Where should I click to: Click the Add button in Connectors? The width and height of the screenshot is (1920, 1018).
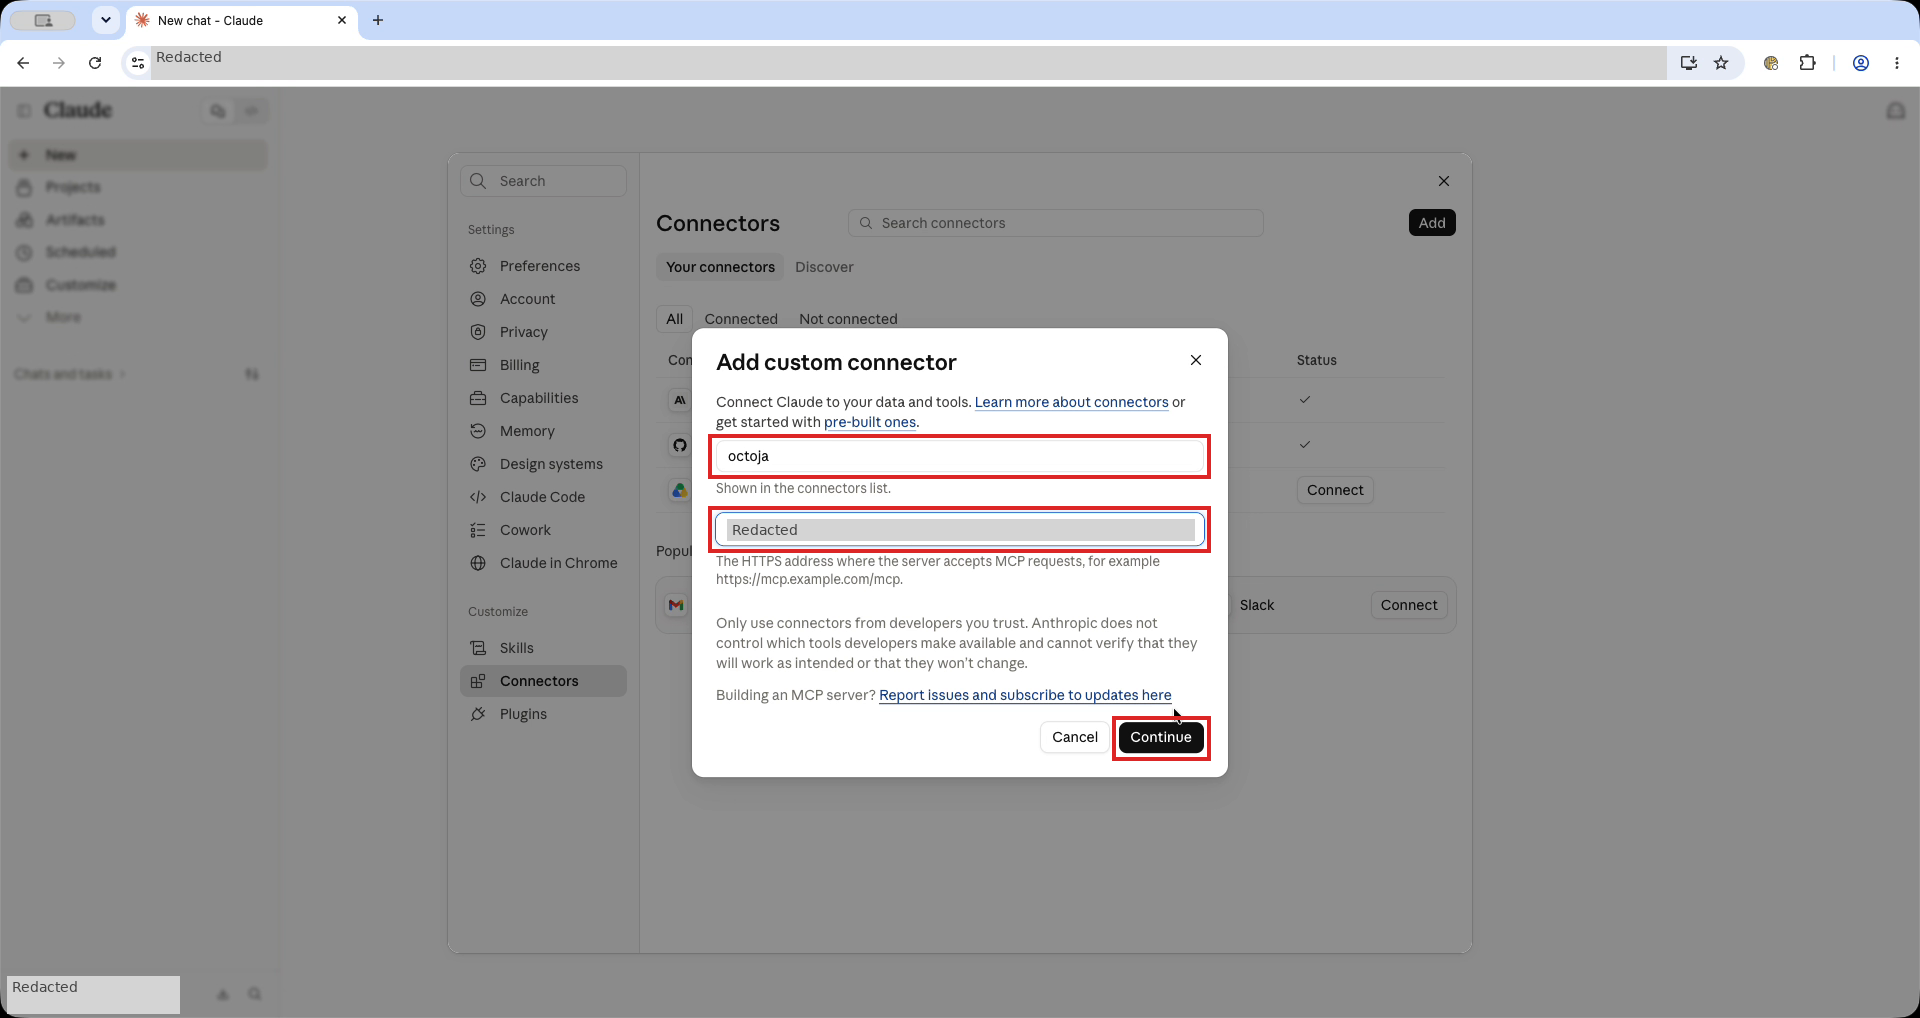tap(1431, 223)
